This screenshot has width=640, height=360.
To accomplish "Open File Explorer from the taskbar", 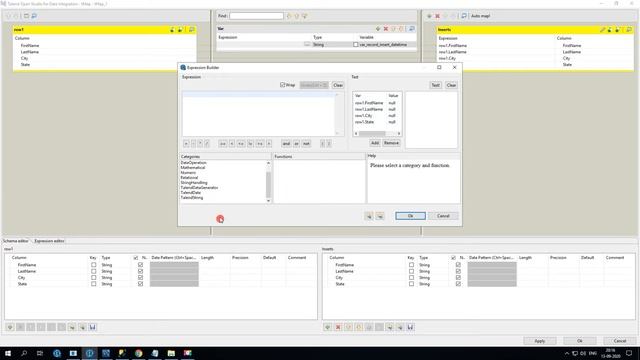I will [x=171, y=353].
